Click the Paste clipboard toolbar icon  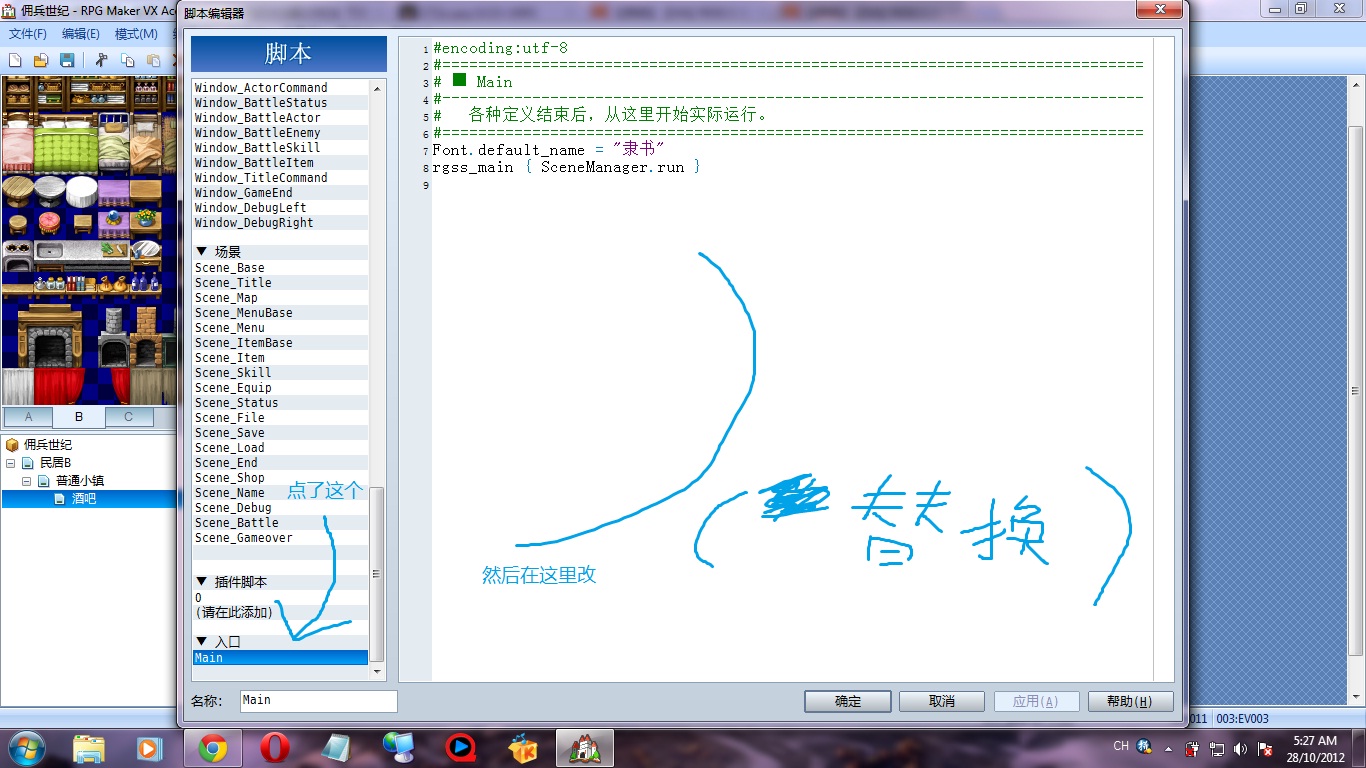click(153, 60)
